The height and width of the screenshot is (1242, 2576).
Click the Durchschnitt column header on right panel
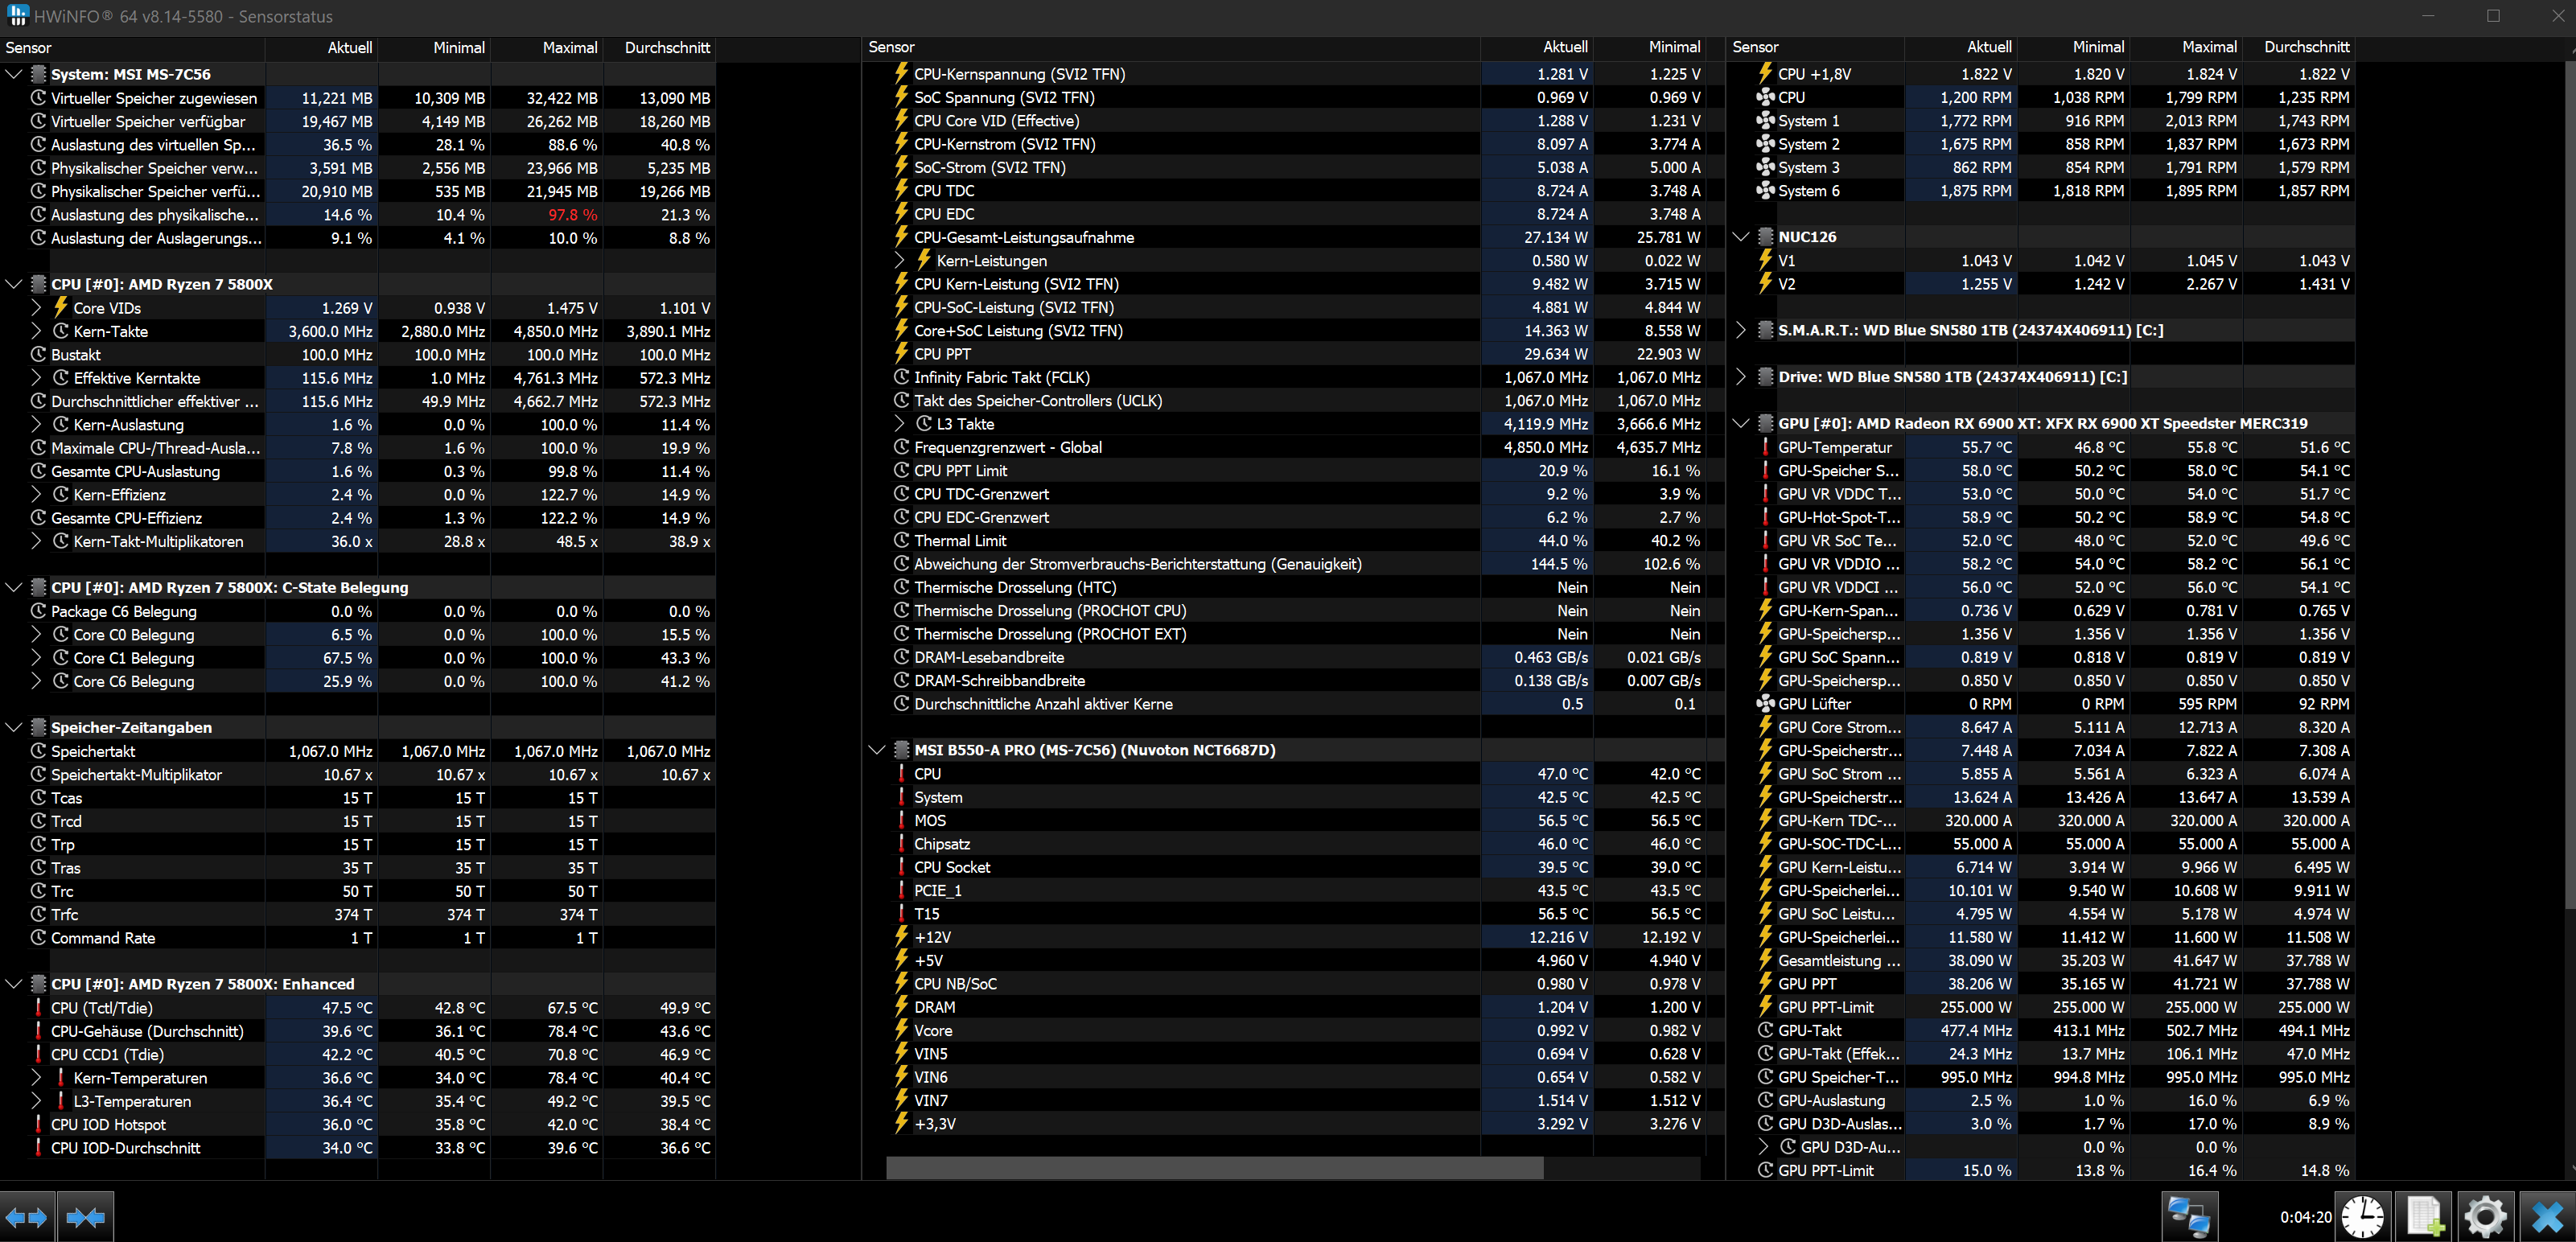(2306, 47)
